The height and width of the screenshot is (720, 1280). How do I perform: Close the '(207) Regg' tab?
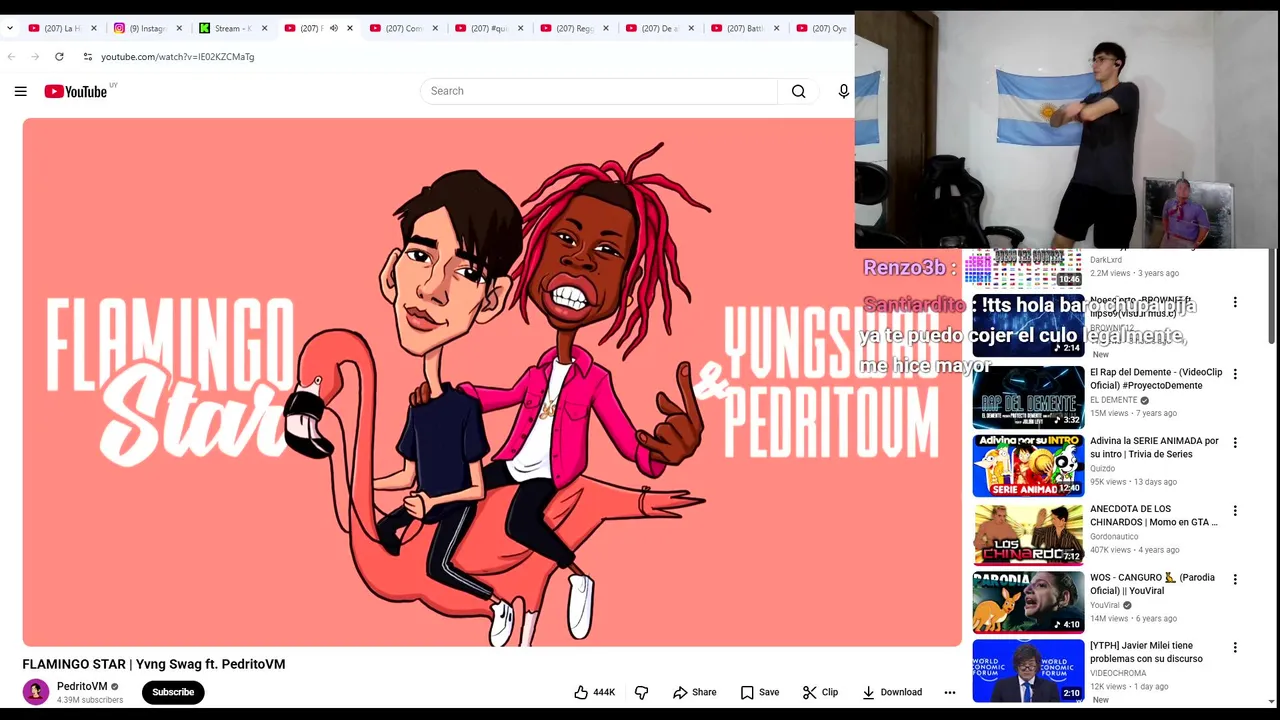[605, 28]
